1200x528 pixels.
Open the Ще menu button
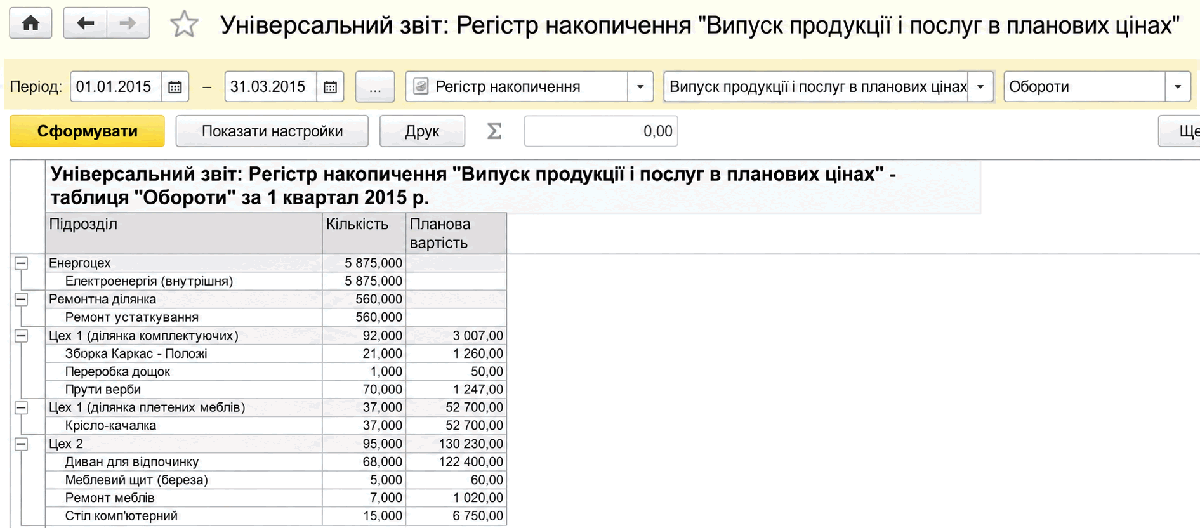(x=1181, y=131)
